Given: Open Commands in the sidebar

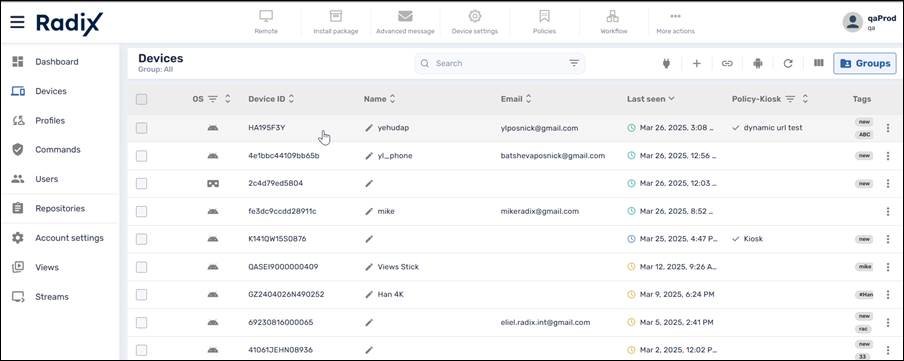Looking at the screenshot, I should click(x=58, y=149).
